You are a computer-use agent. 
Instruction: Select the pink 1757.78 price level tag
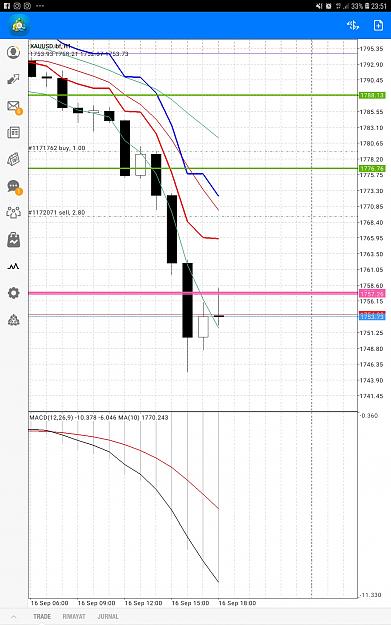point(372,294)
